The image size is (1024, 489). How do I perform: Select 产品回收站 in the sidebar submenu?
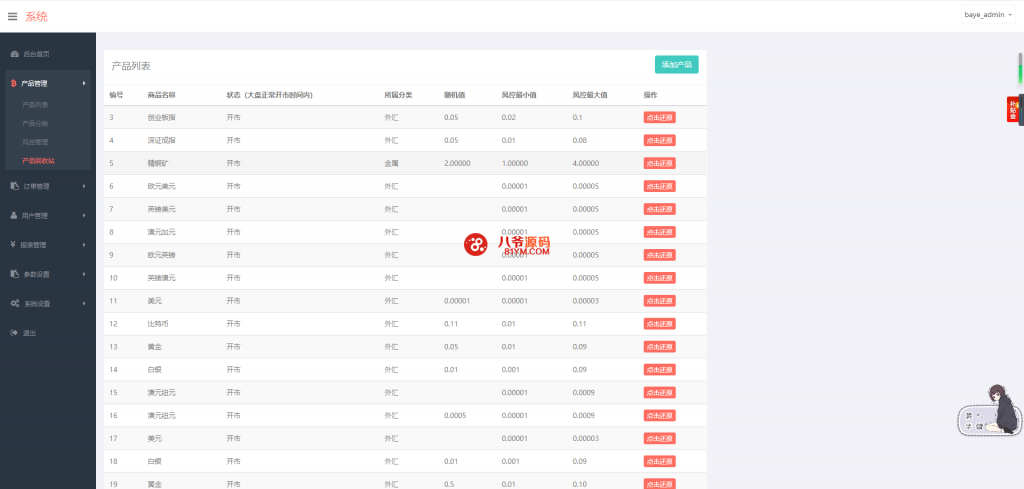pyautogui.click(x=39, y=161)
